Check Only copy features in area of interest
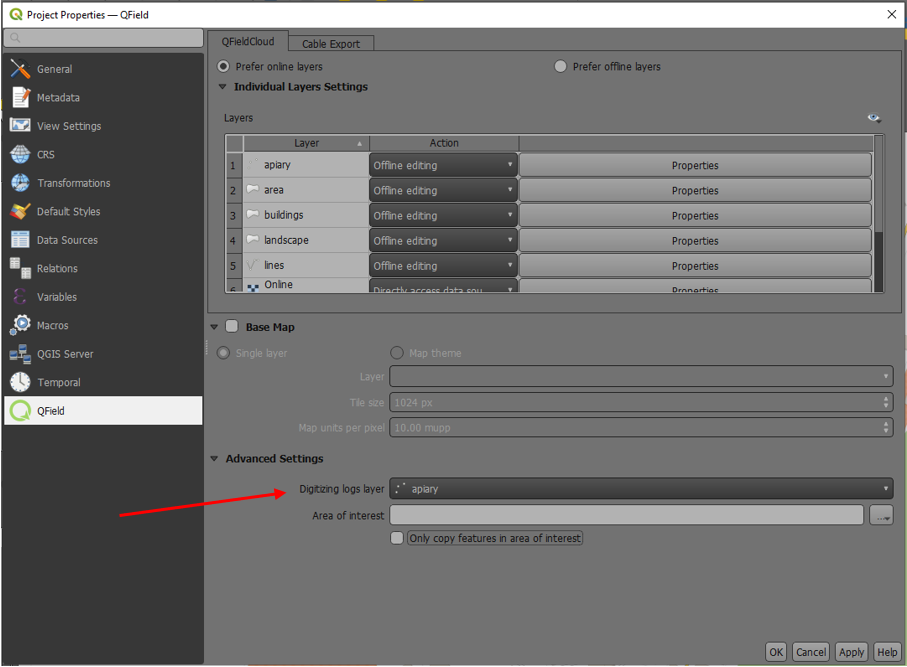The image size is (907, 667). (x=397, y=538)
